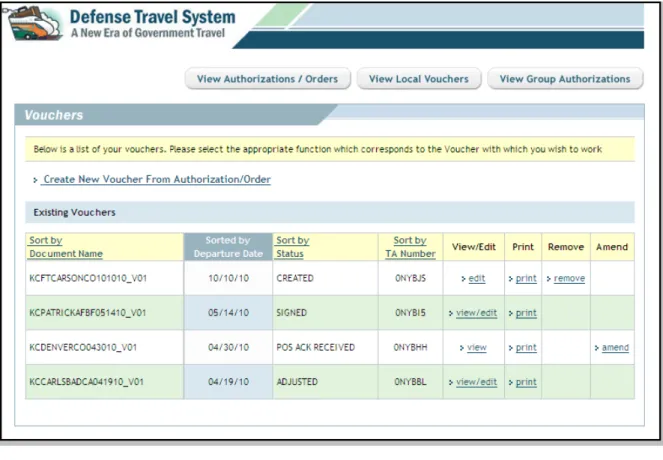Click TA number 0NYBHH
Screen dimensions: 663x460
click(x=410, y=348)
